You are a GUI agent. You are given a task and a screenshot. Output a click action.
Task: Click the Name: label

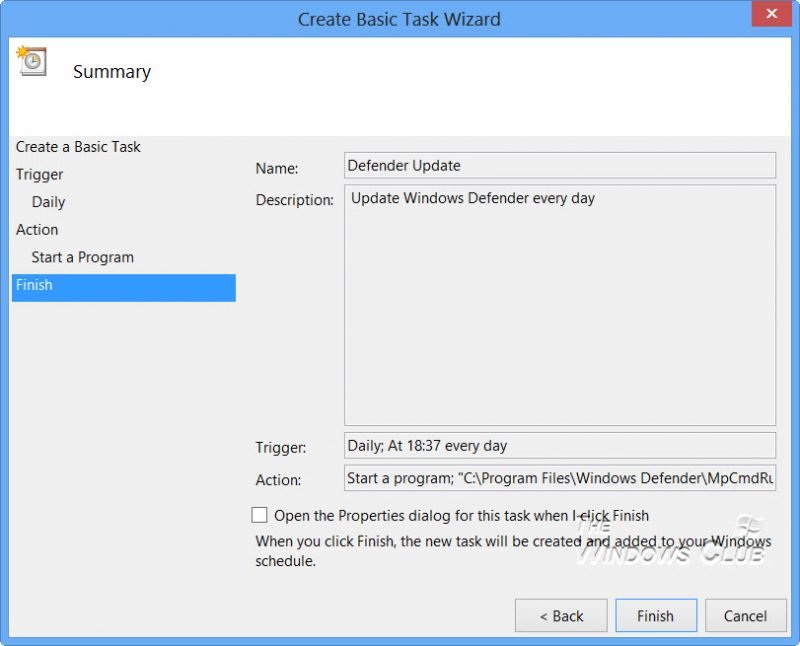[x=277, y=168]
